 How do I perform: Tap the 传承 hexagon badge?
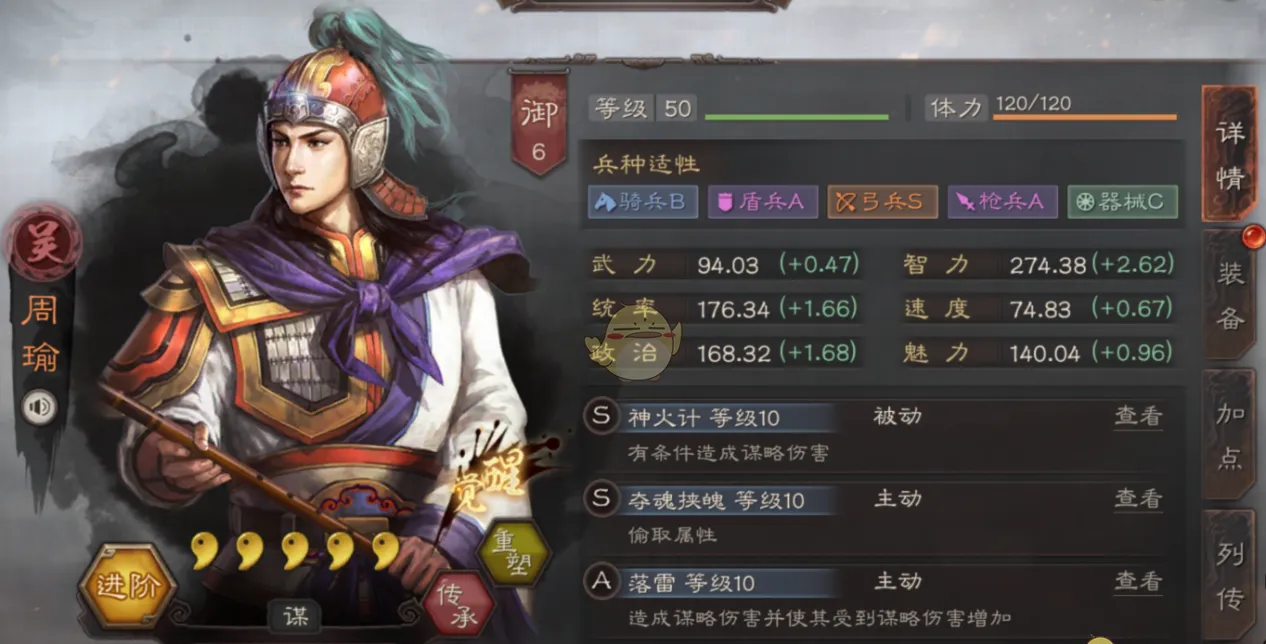point(459,604)
